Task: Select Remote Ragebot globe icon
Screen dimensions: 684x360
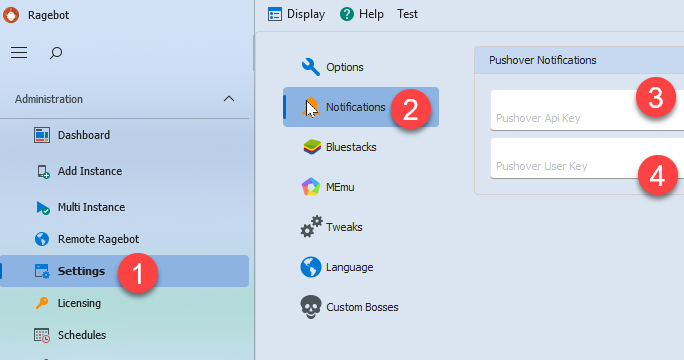Action: 42,239
